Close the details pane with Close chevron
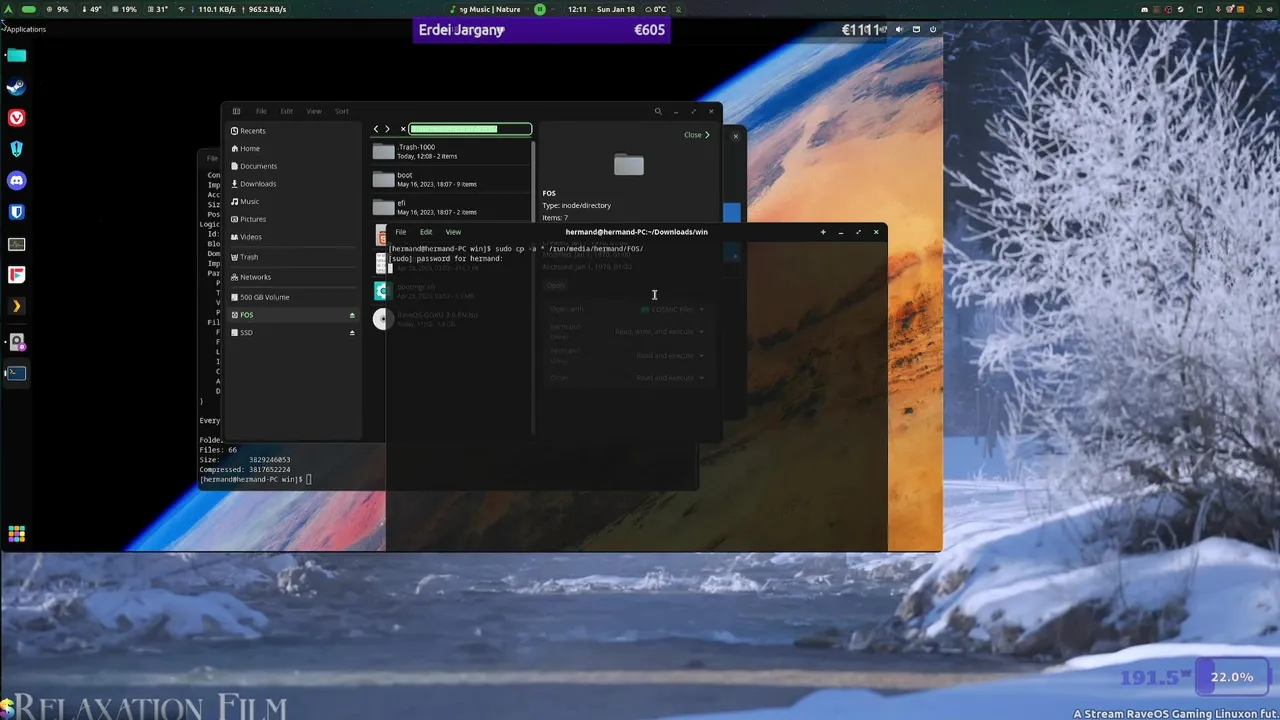The height and width of the screenshot is (720, 1280). click(697, 135)
